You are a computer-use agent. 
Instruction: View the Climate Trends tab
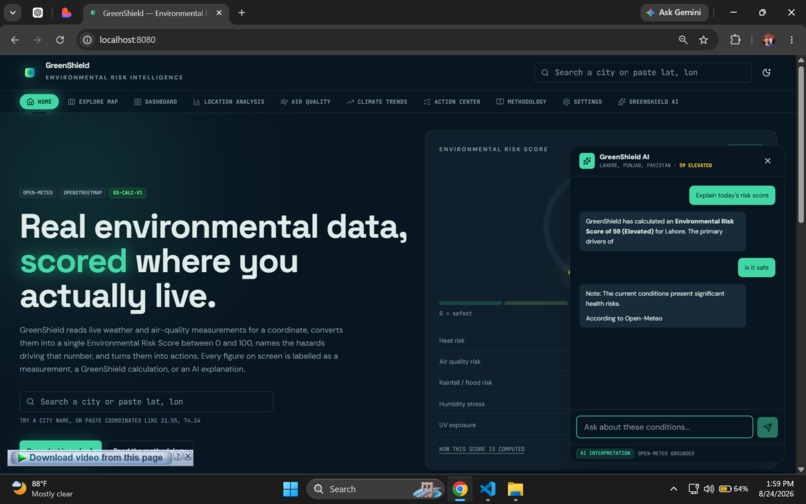point(377,102)
